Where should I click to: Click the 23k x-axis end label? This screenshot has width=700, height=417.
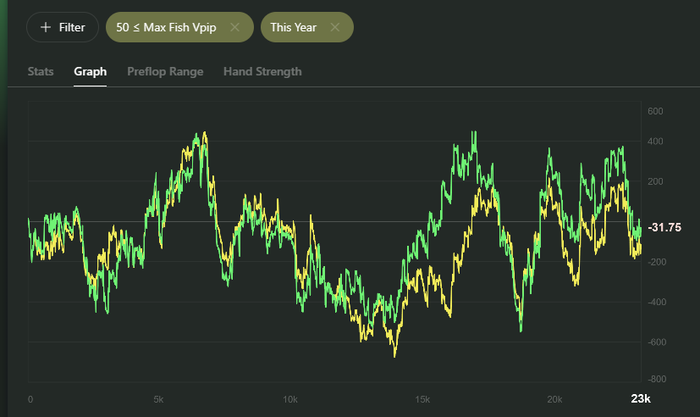coord(641,399)
